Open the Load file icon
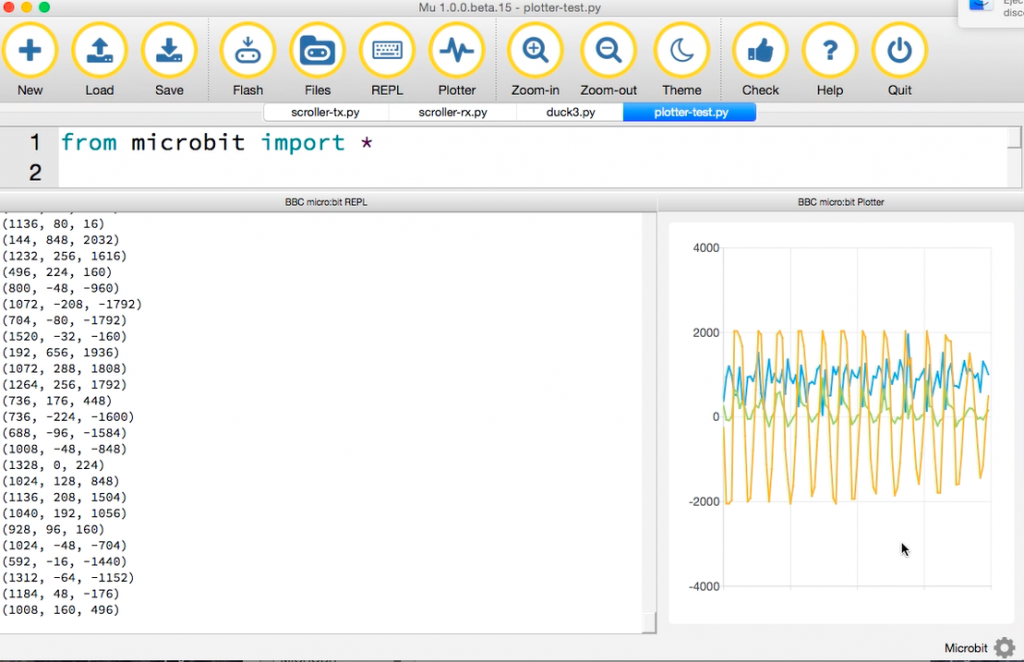1024x662 pixels. [99, 51]
